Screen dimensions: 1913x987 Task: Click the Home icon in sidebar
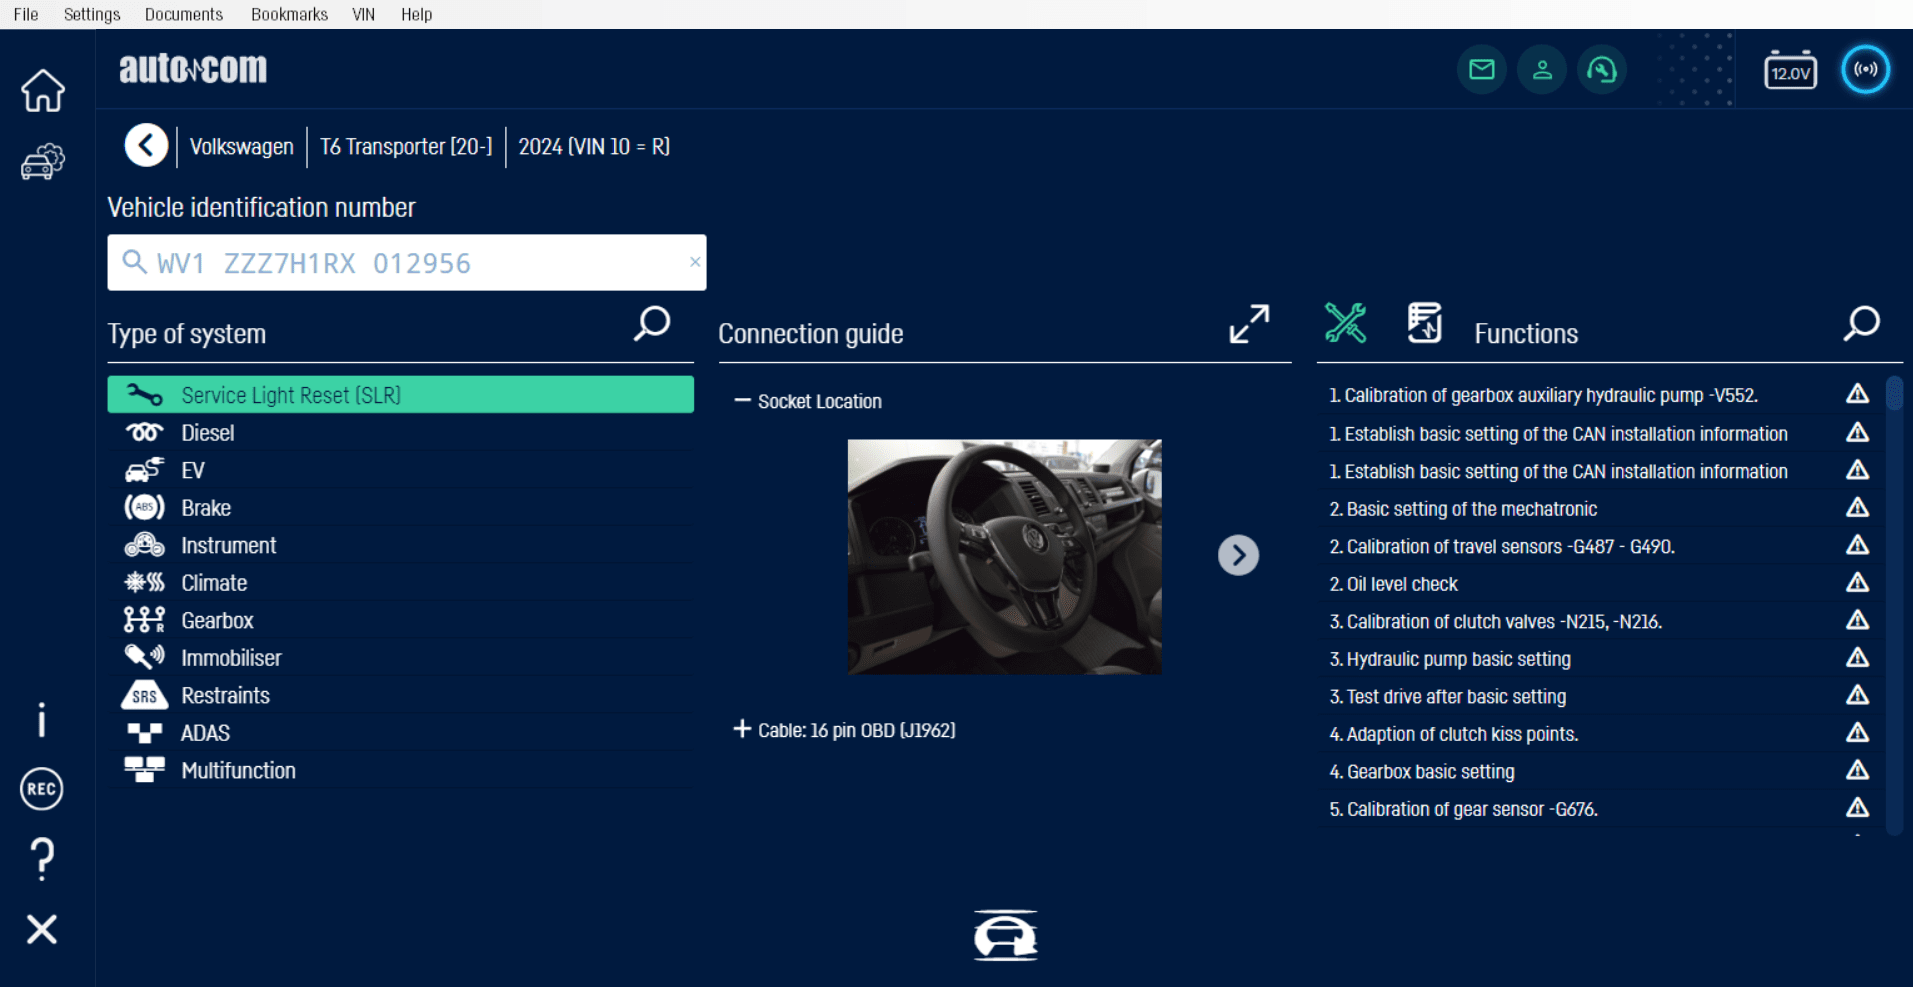(x=42, y=91)
